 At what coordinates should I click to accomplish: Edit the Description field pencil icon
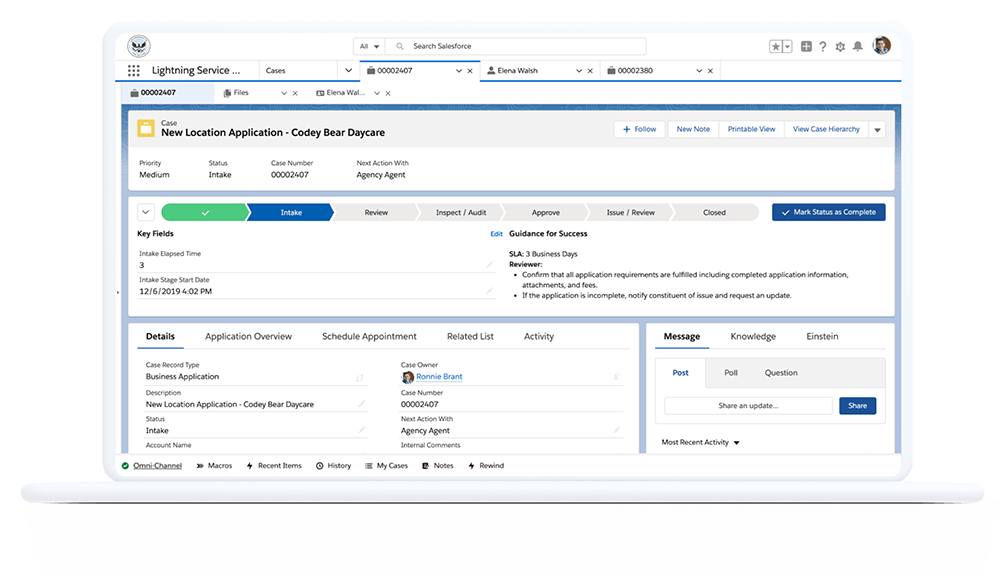(x=362, y=404)
